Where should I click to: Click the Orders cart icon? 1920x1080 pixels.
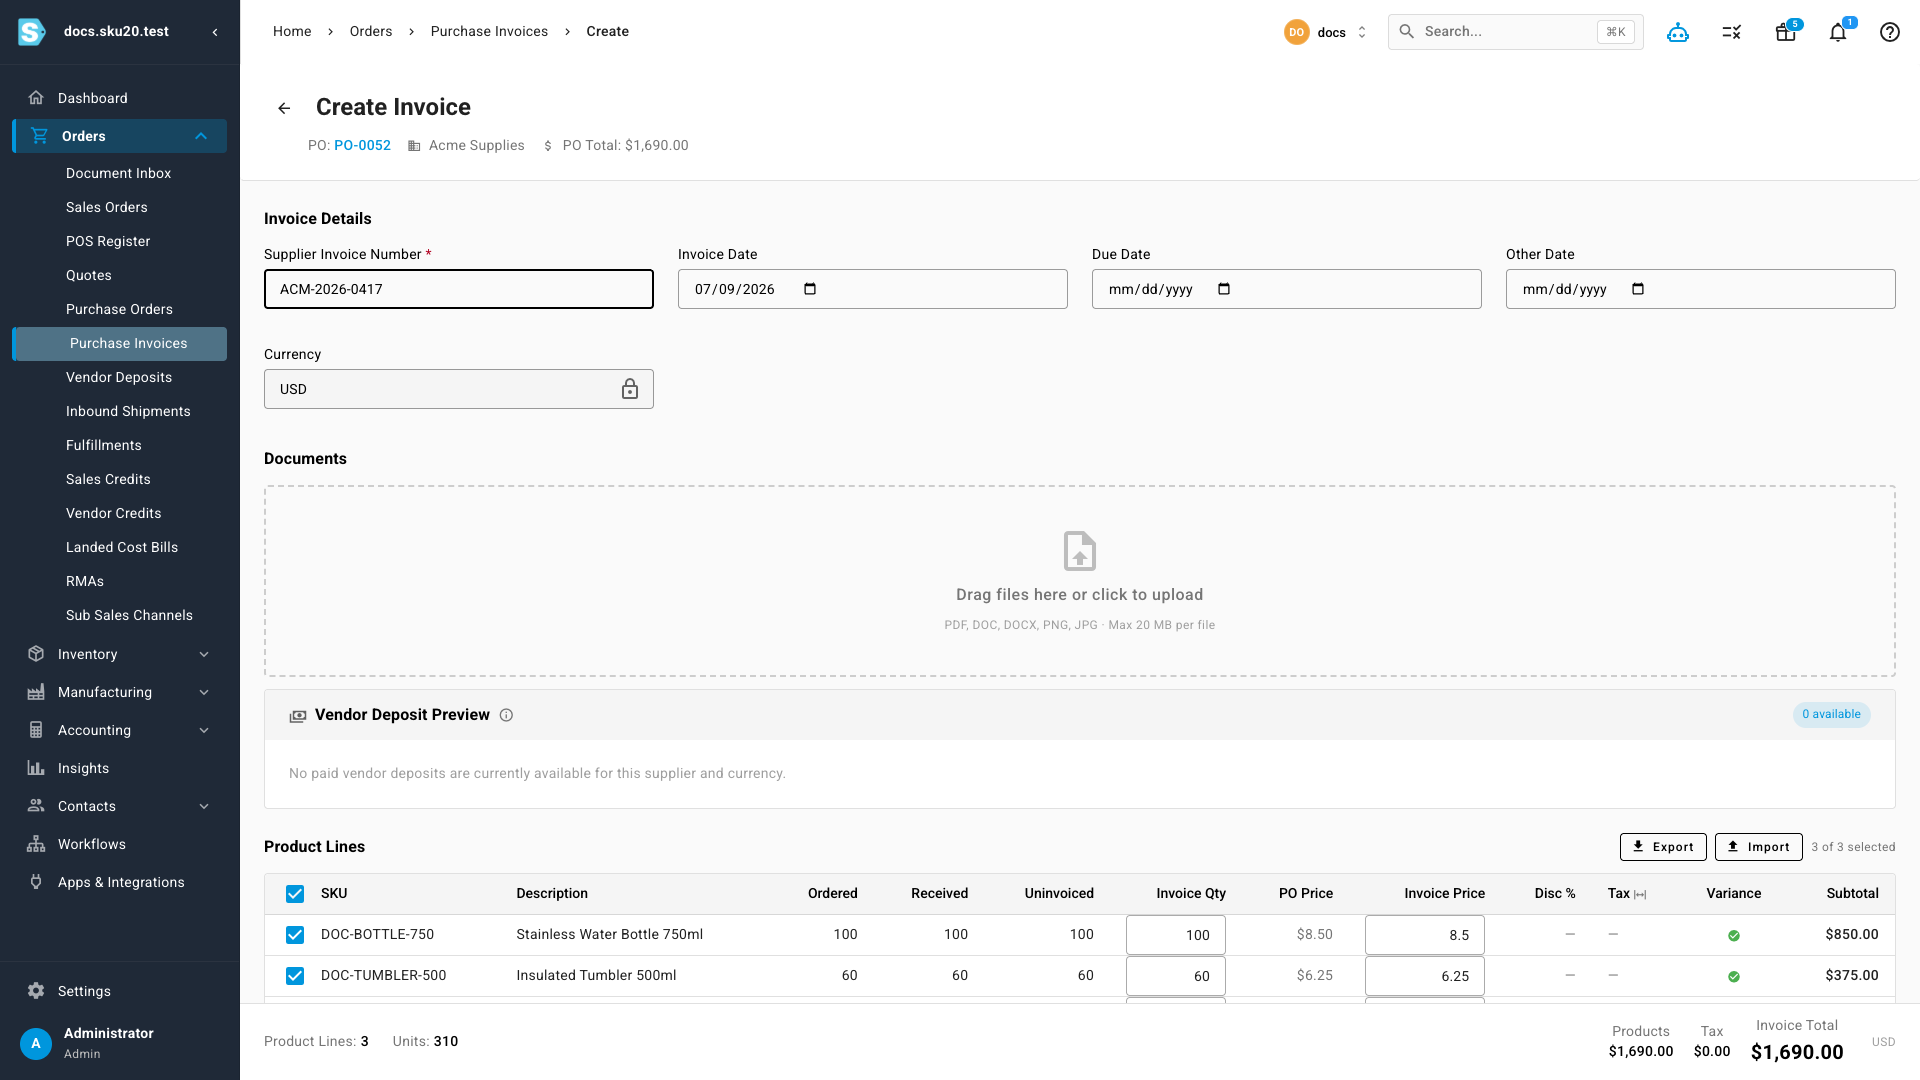39,136
